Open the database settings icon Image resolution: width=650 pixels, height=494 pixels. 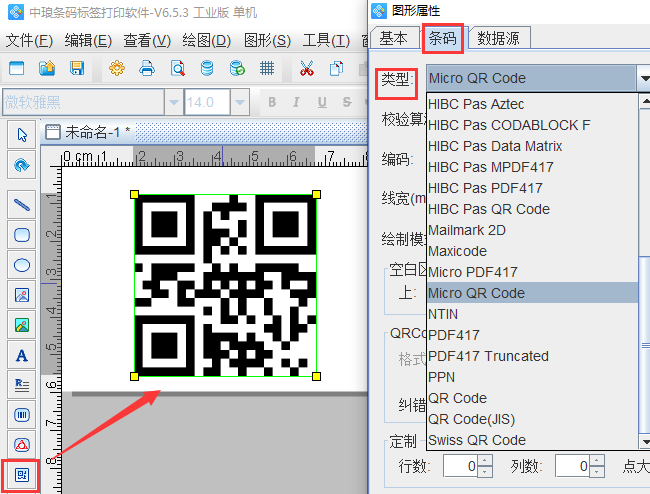[207, 69]
